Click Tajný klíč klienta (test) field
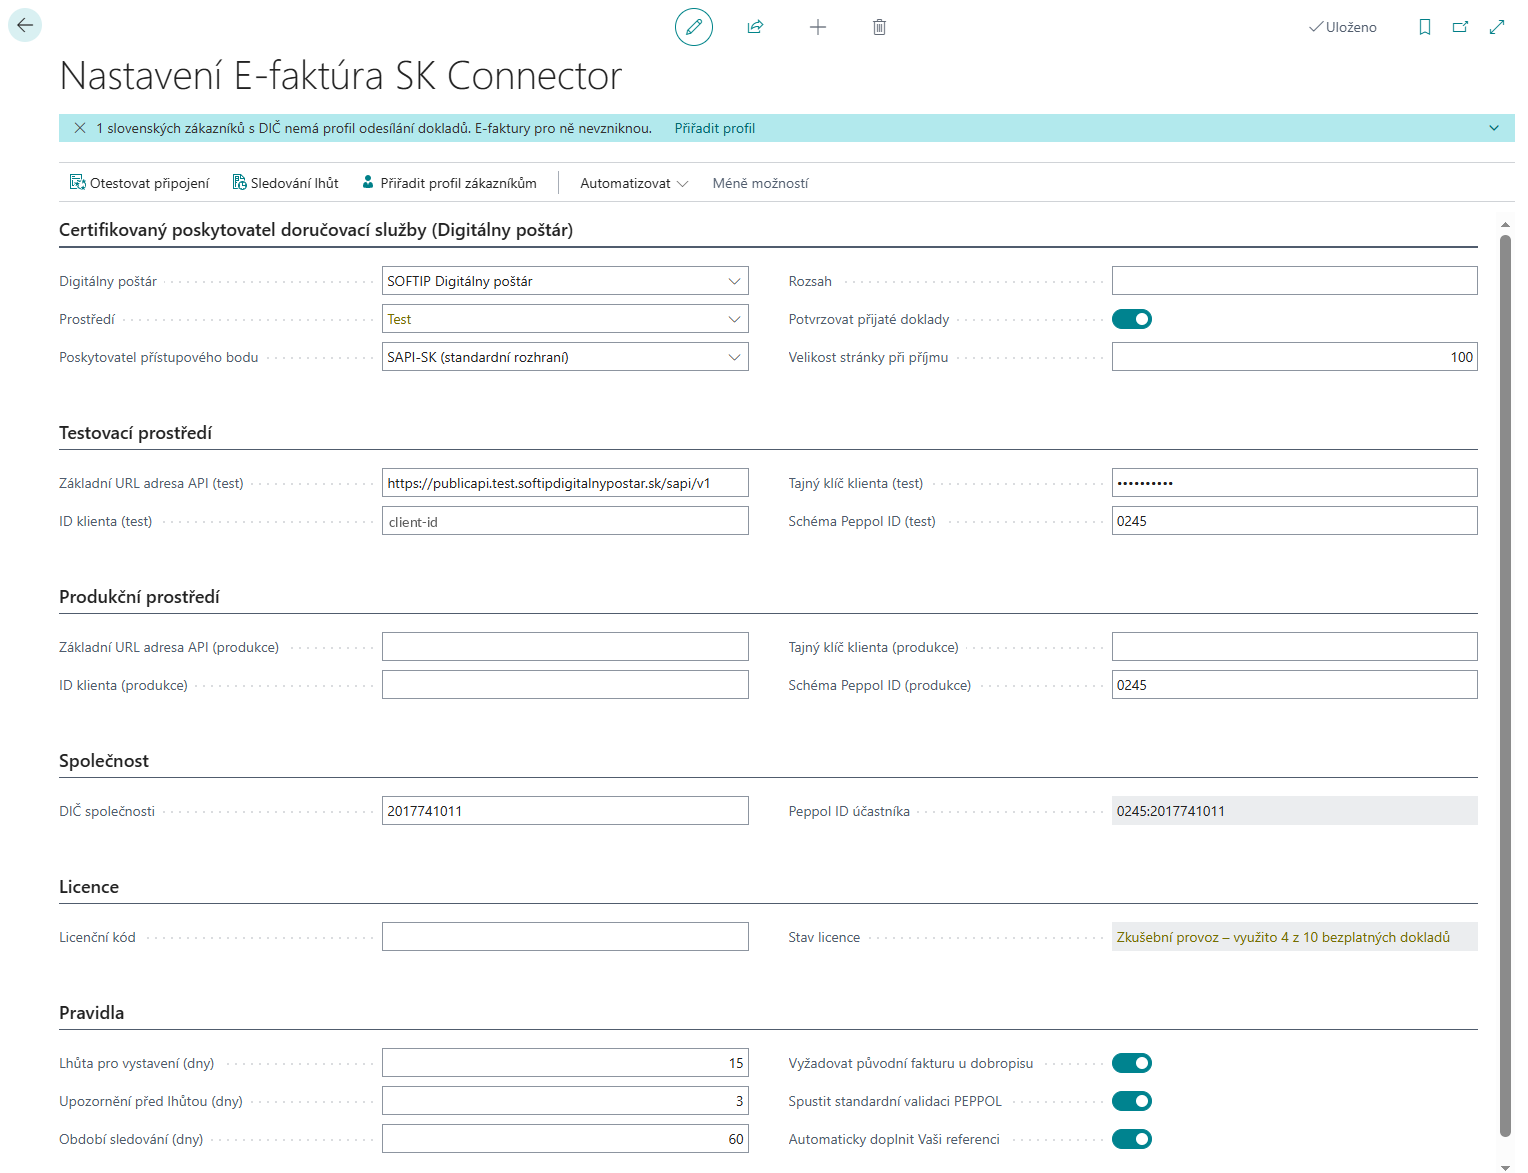The image size is (1528, 1173). pos(1295,483)
